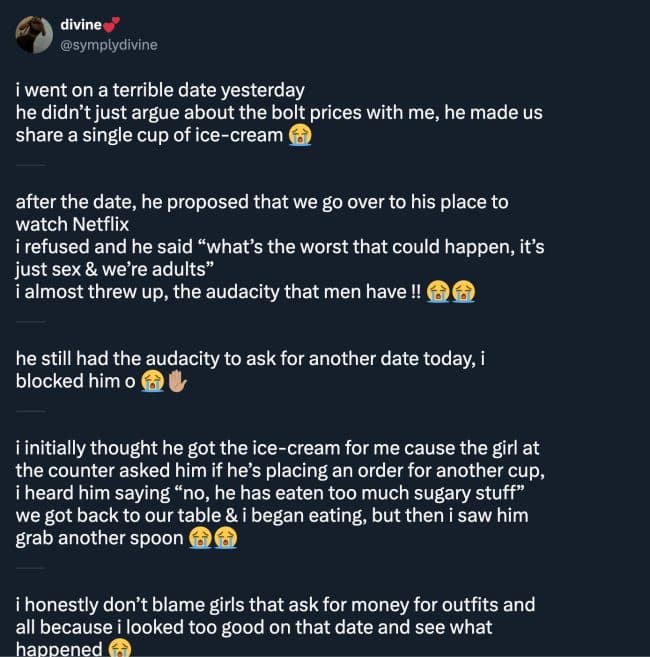Click second crying emoji after "another spoon"
The height and width of the screenshot is (657, 650).
pyautogui.click(x=227, y=538)
